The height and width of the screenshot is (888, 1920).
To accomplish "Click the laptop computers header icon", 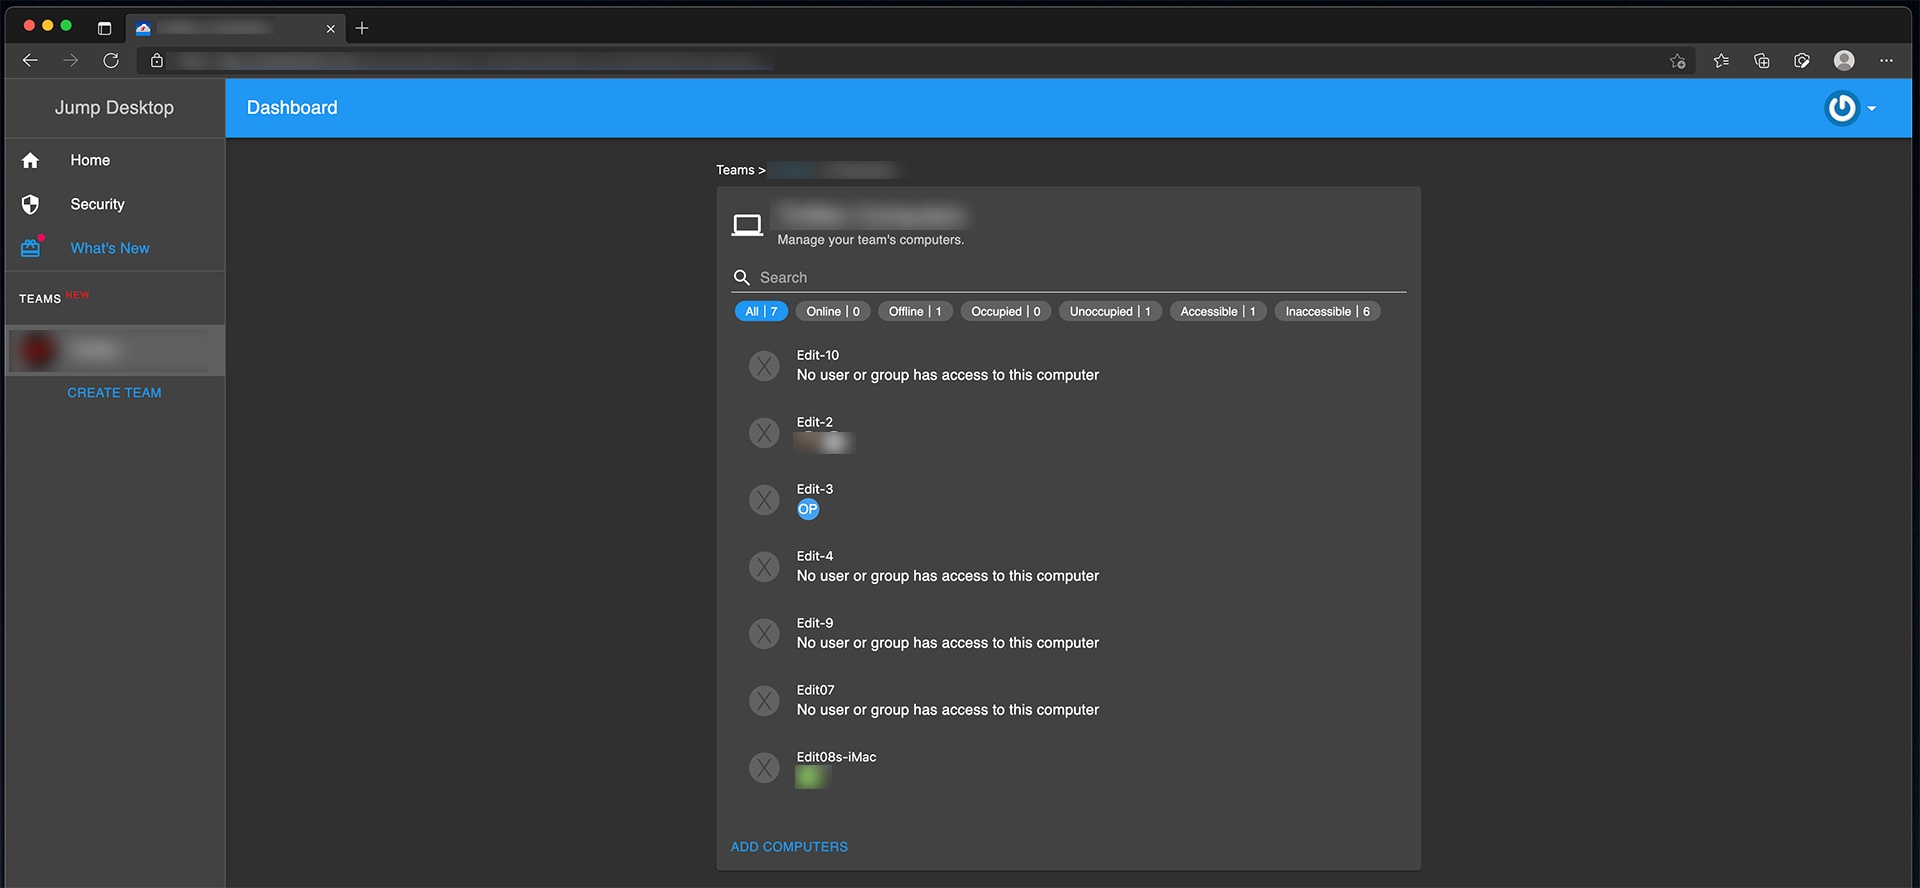I will pyautogui.click(x=747, y=225).
